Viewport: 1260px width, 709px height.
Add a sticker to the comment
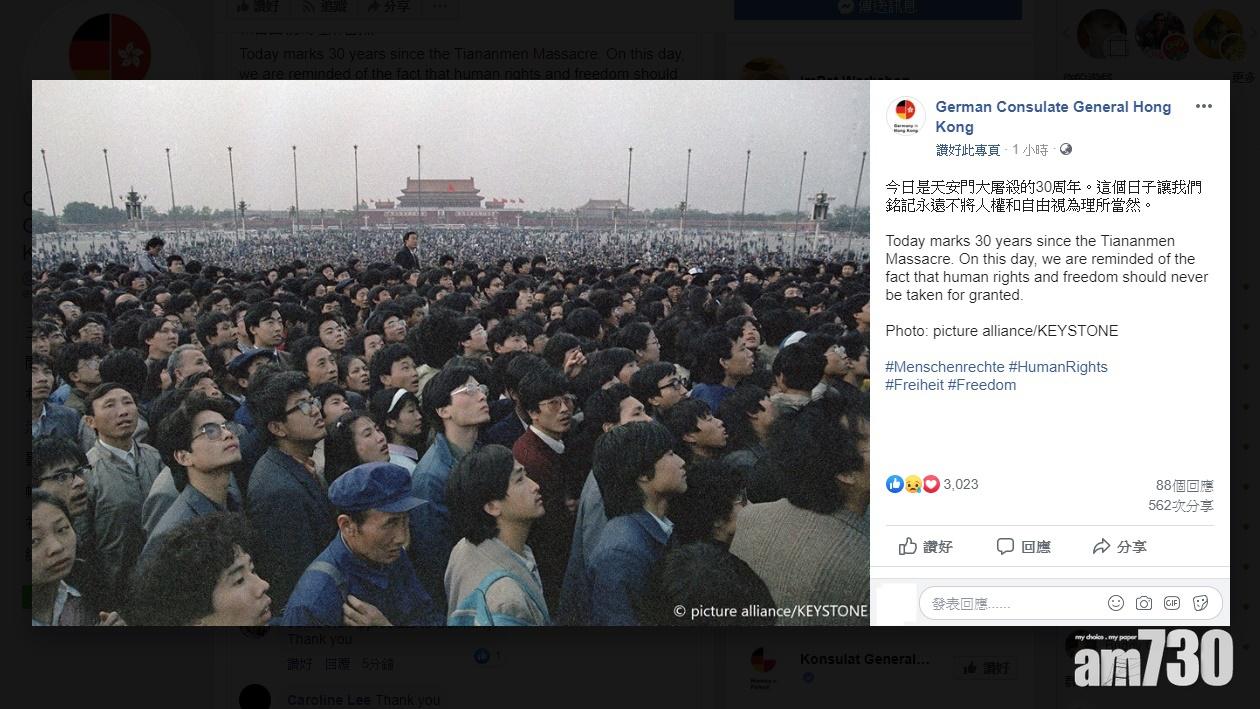pyautogui.click(x=1201, y=603)
